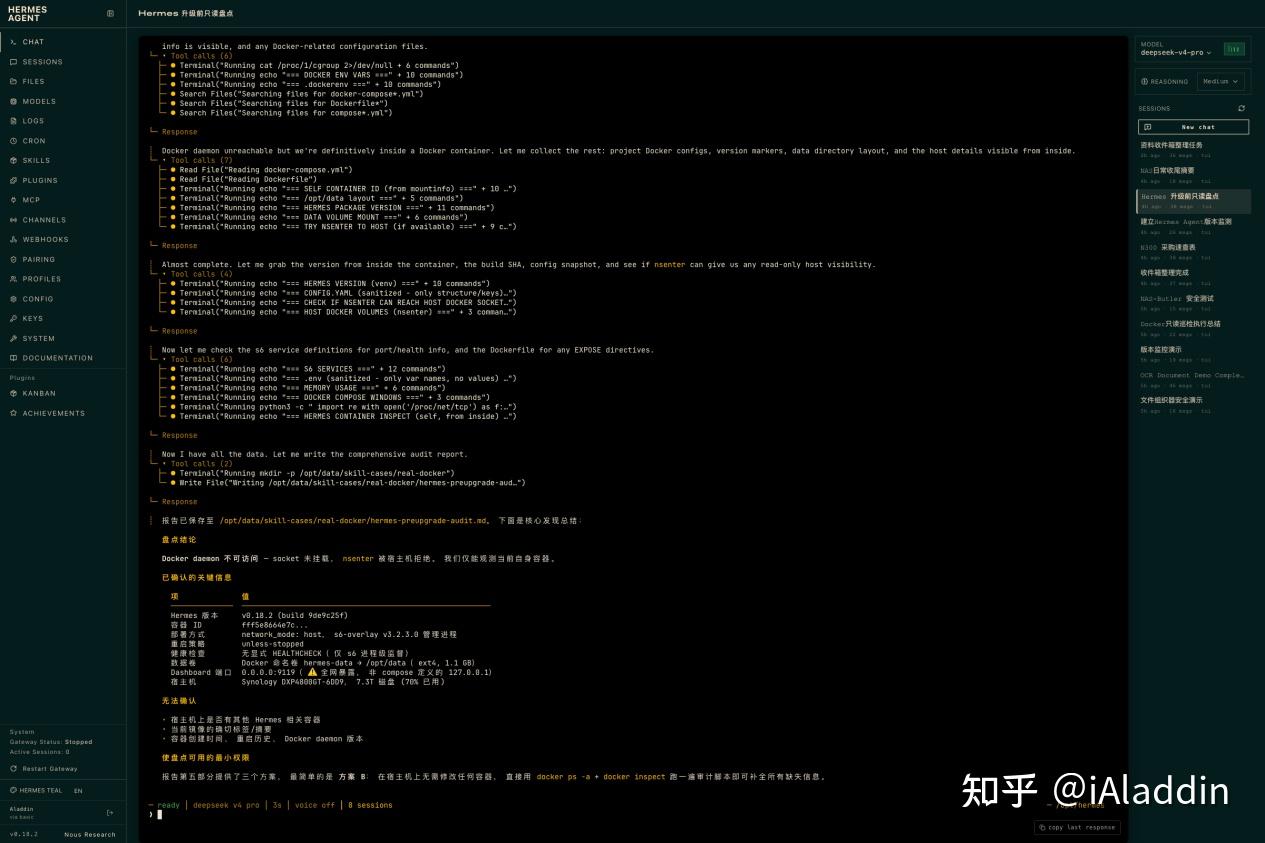Screen dimensions: 1265x843
Task: Open session N300 采购速查表
Action: (1193, 251)
